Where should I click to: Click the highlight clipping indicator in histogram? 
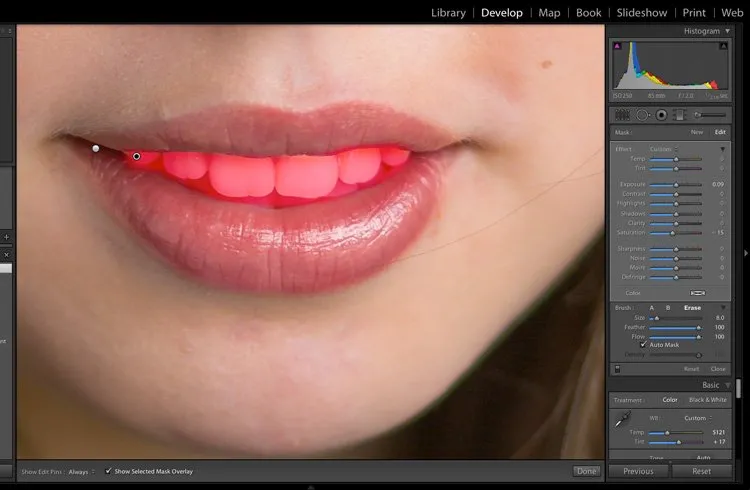[x=724, y=46]
